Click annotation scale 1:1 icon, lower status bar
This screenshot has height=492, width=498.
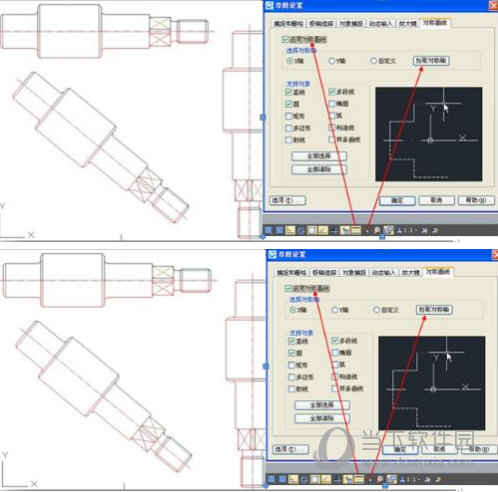point(410,479)
